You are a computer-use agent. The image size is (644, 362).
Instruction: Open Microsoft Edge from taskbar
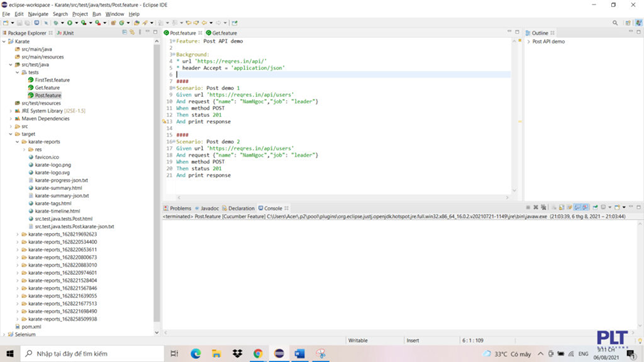coord(196,353)
